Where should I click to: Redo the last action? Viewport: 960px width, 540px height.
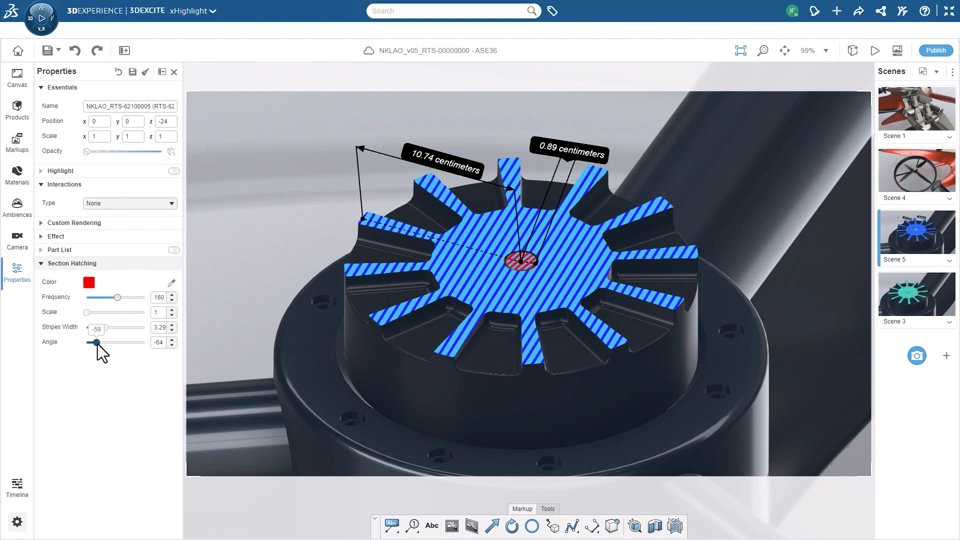(97, 50)
